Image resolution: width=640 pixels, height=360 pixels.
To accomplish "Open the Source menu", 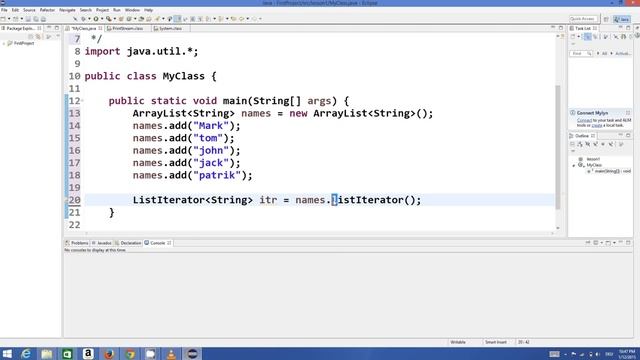I will pos(29,10).
